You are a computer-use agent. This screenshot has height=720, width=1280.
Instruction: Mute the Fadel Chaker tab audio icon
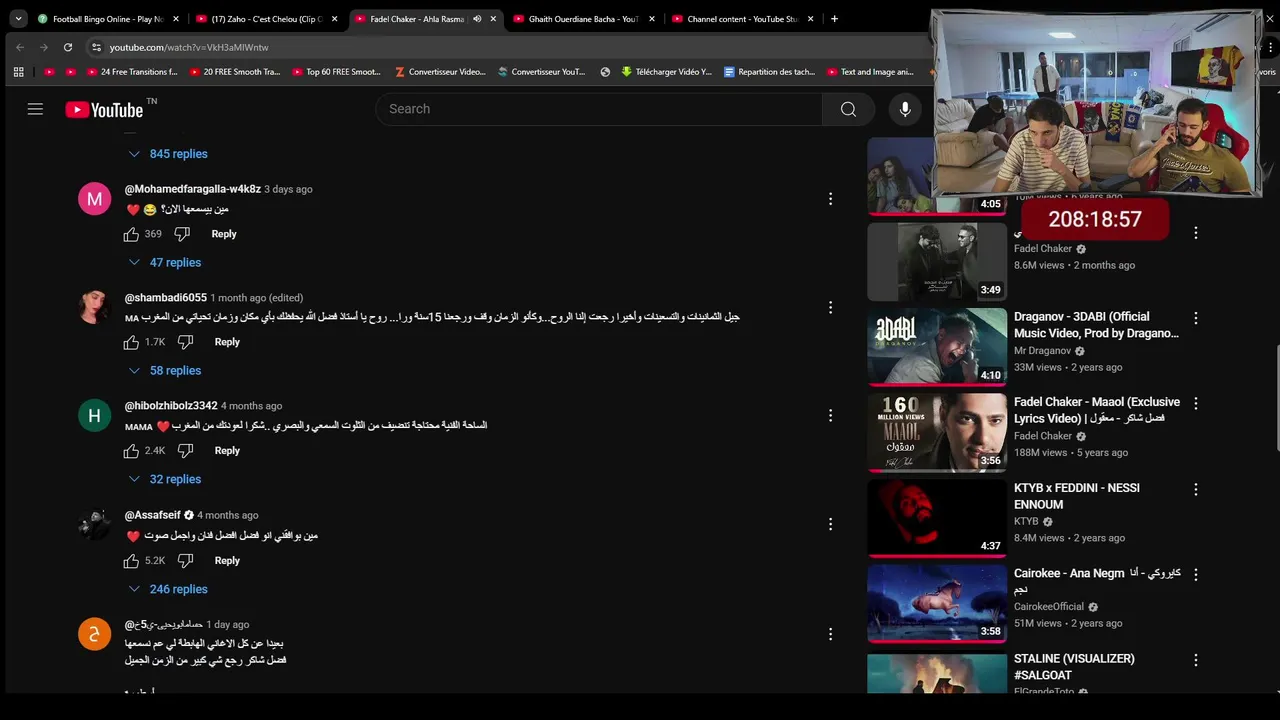click(477, 19)
